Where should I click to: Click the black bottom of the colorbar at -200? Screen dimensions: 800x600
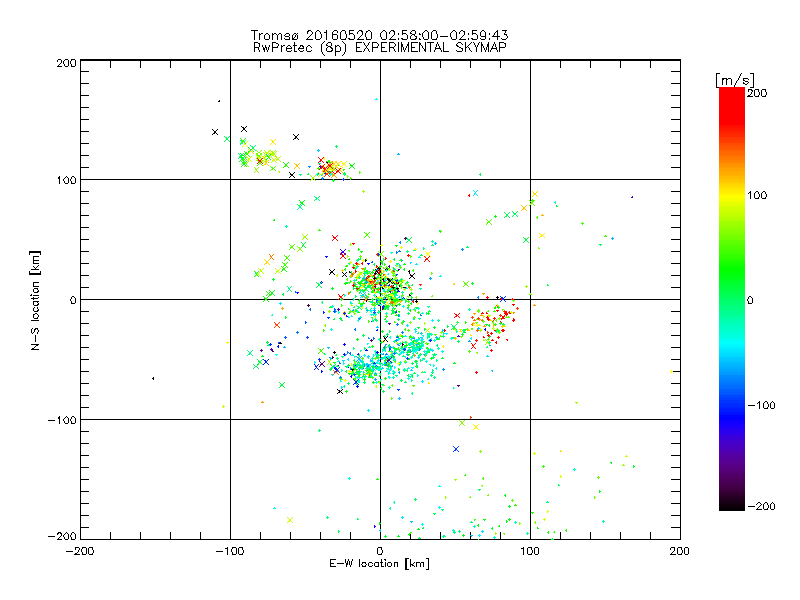click(x=732, y=505)
